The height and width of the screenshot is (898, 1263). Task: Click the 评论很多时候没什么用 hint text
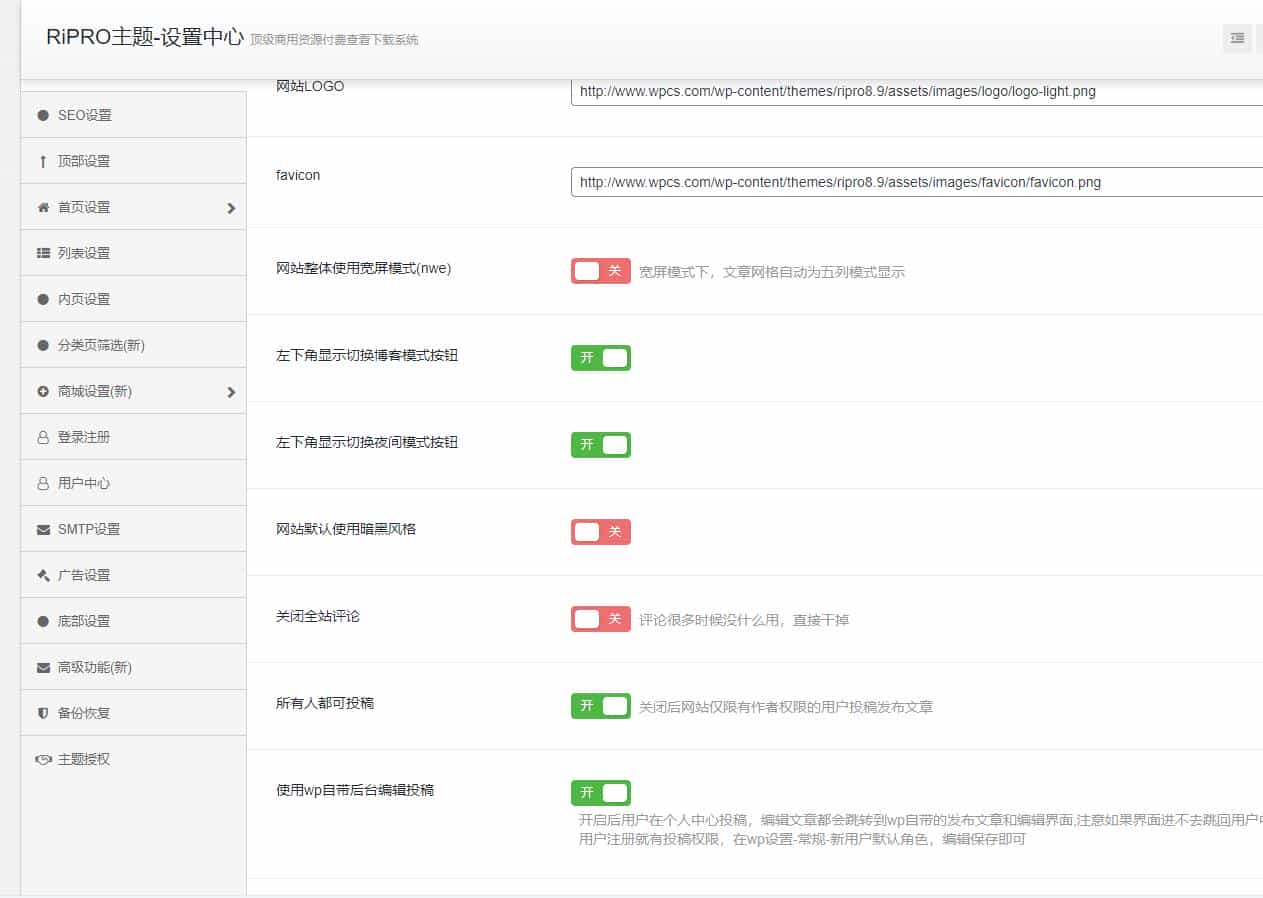pos(744,620)
